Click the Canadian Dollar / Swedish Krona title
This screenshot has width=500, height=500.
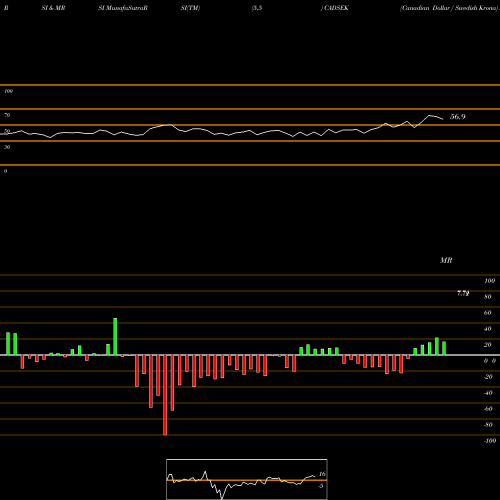[449, 8]
